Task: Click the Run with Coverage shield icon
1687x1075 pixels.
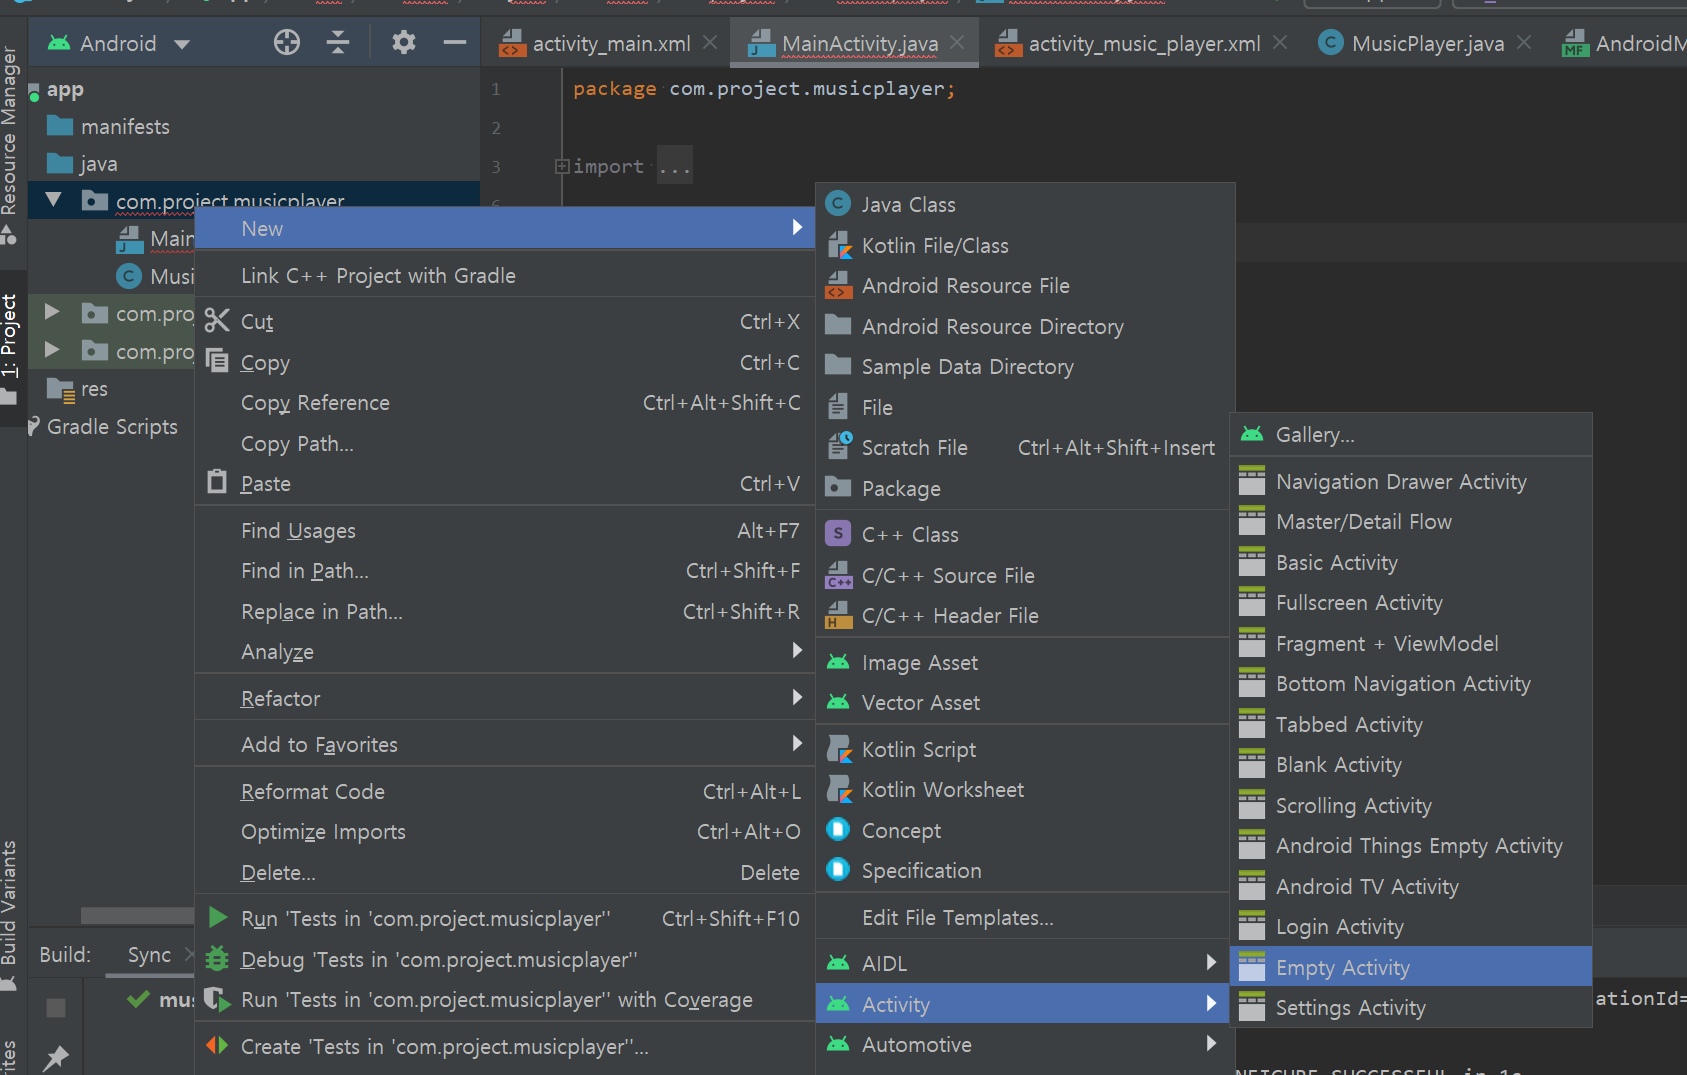Action: click(217, 999)
